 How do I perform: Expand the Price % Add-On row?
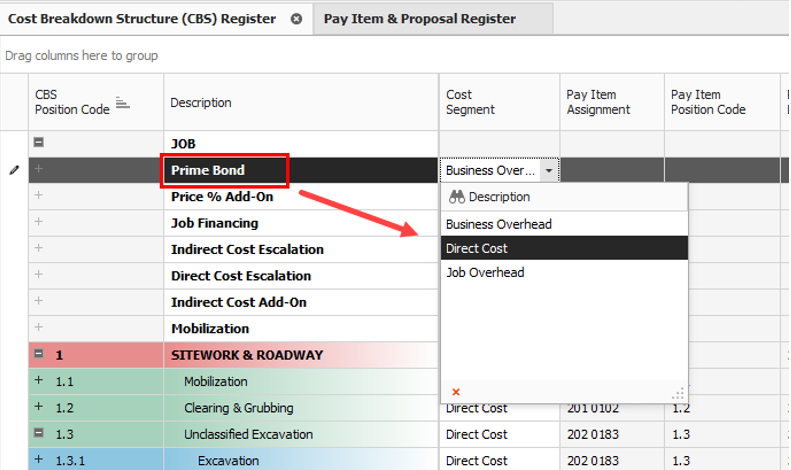coord(38,195)
